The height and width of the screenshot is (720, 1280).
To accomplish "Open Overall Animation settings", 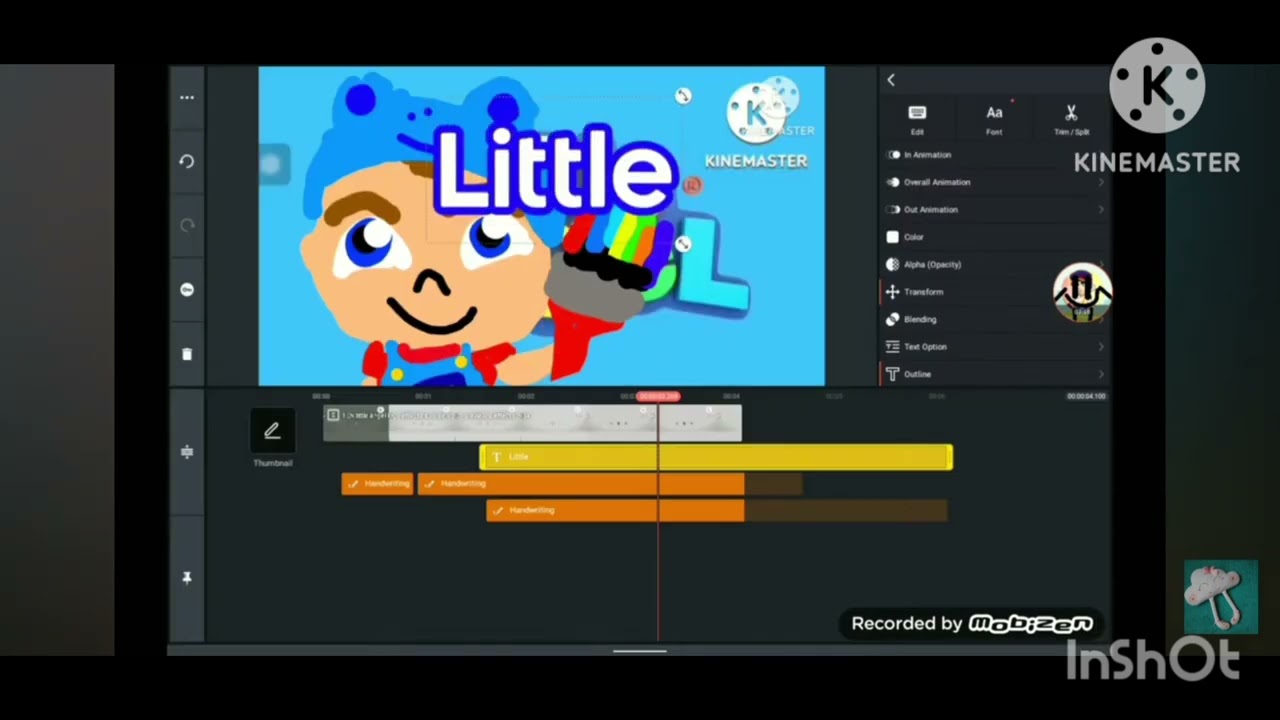I will pos(994,182).
